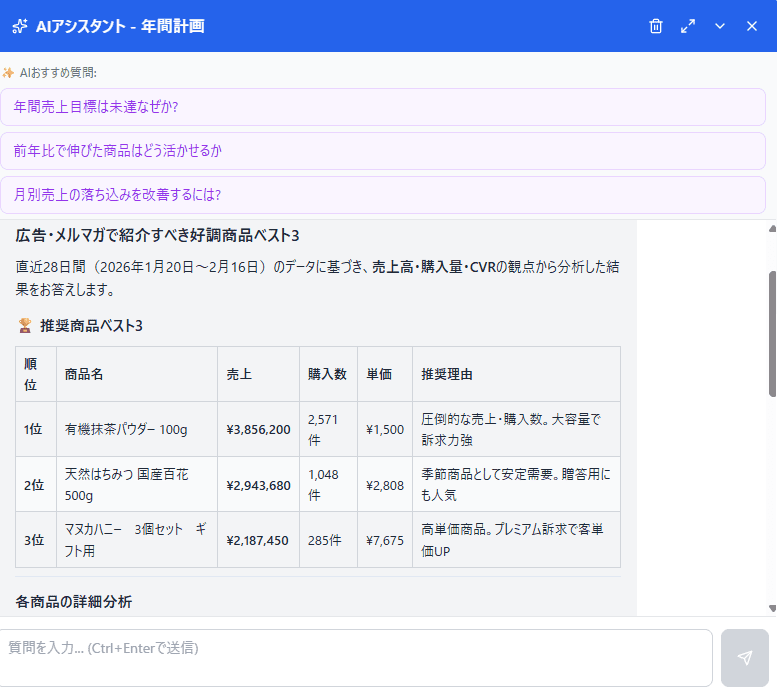
Task: Expand the AI assistant panel to fullscreen
Action: pyautogui.click(x=688, y=26)
